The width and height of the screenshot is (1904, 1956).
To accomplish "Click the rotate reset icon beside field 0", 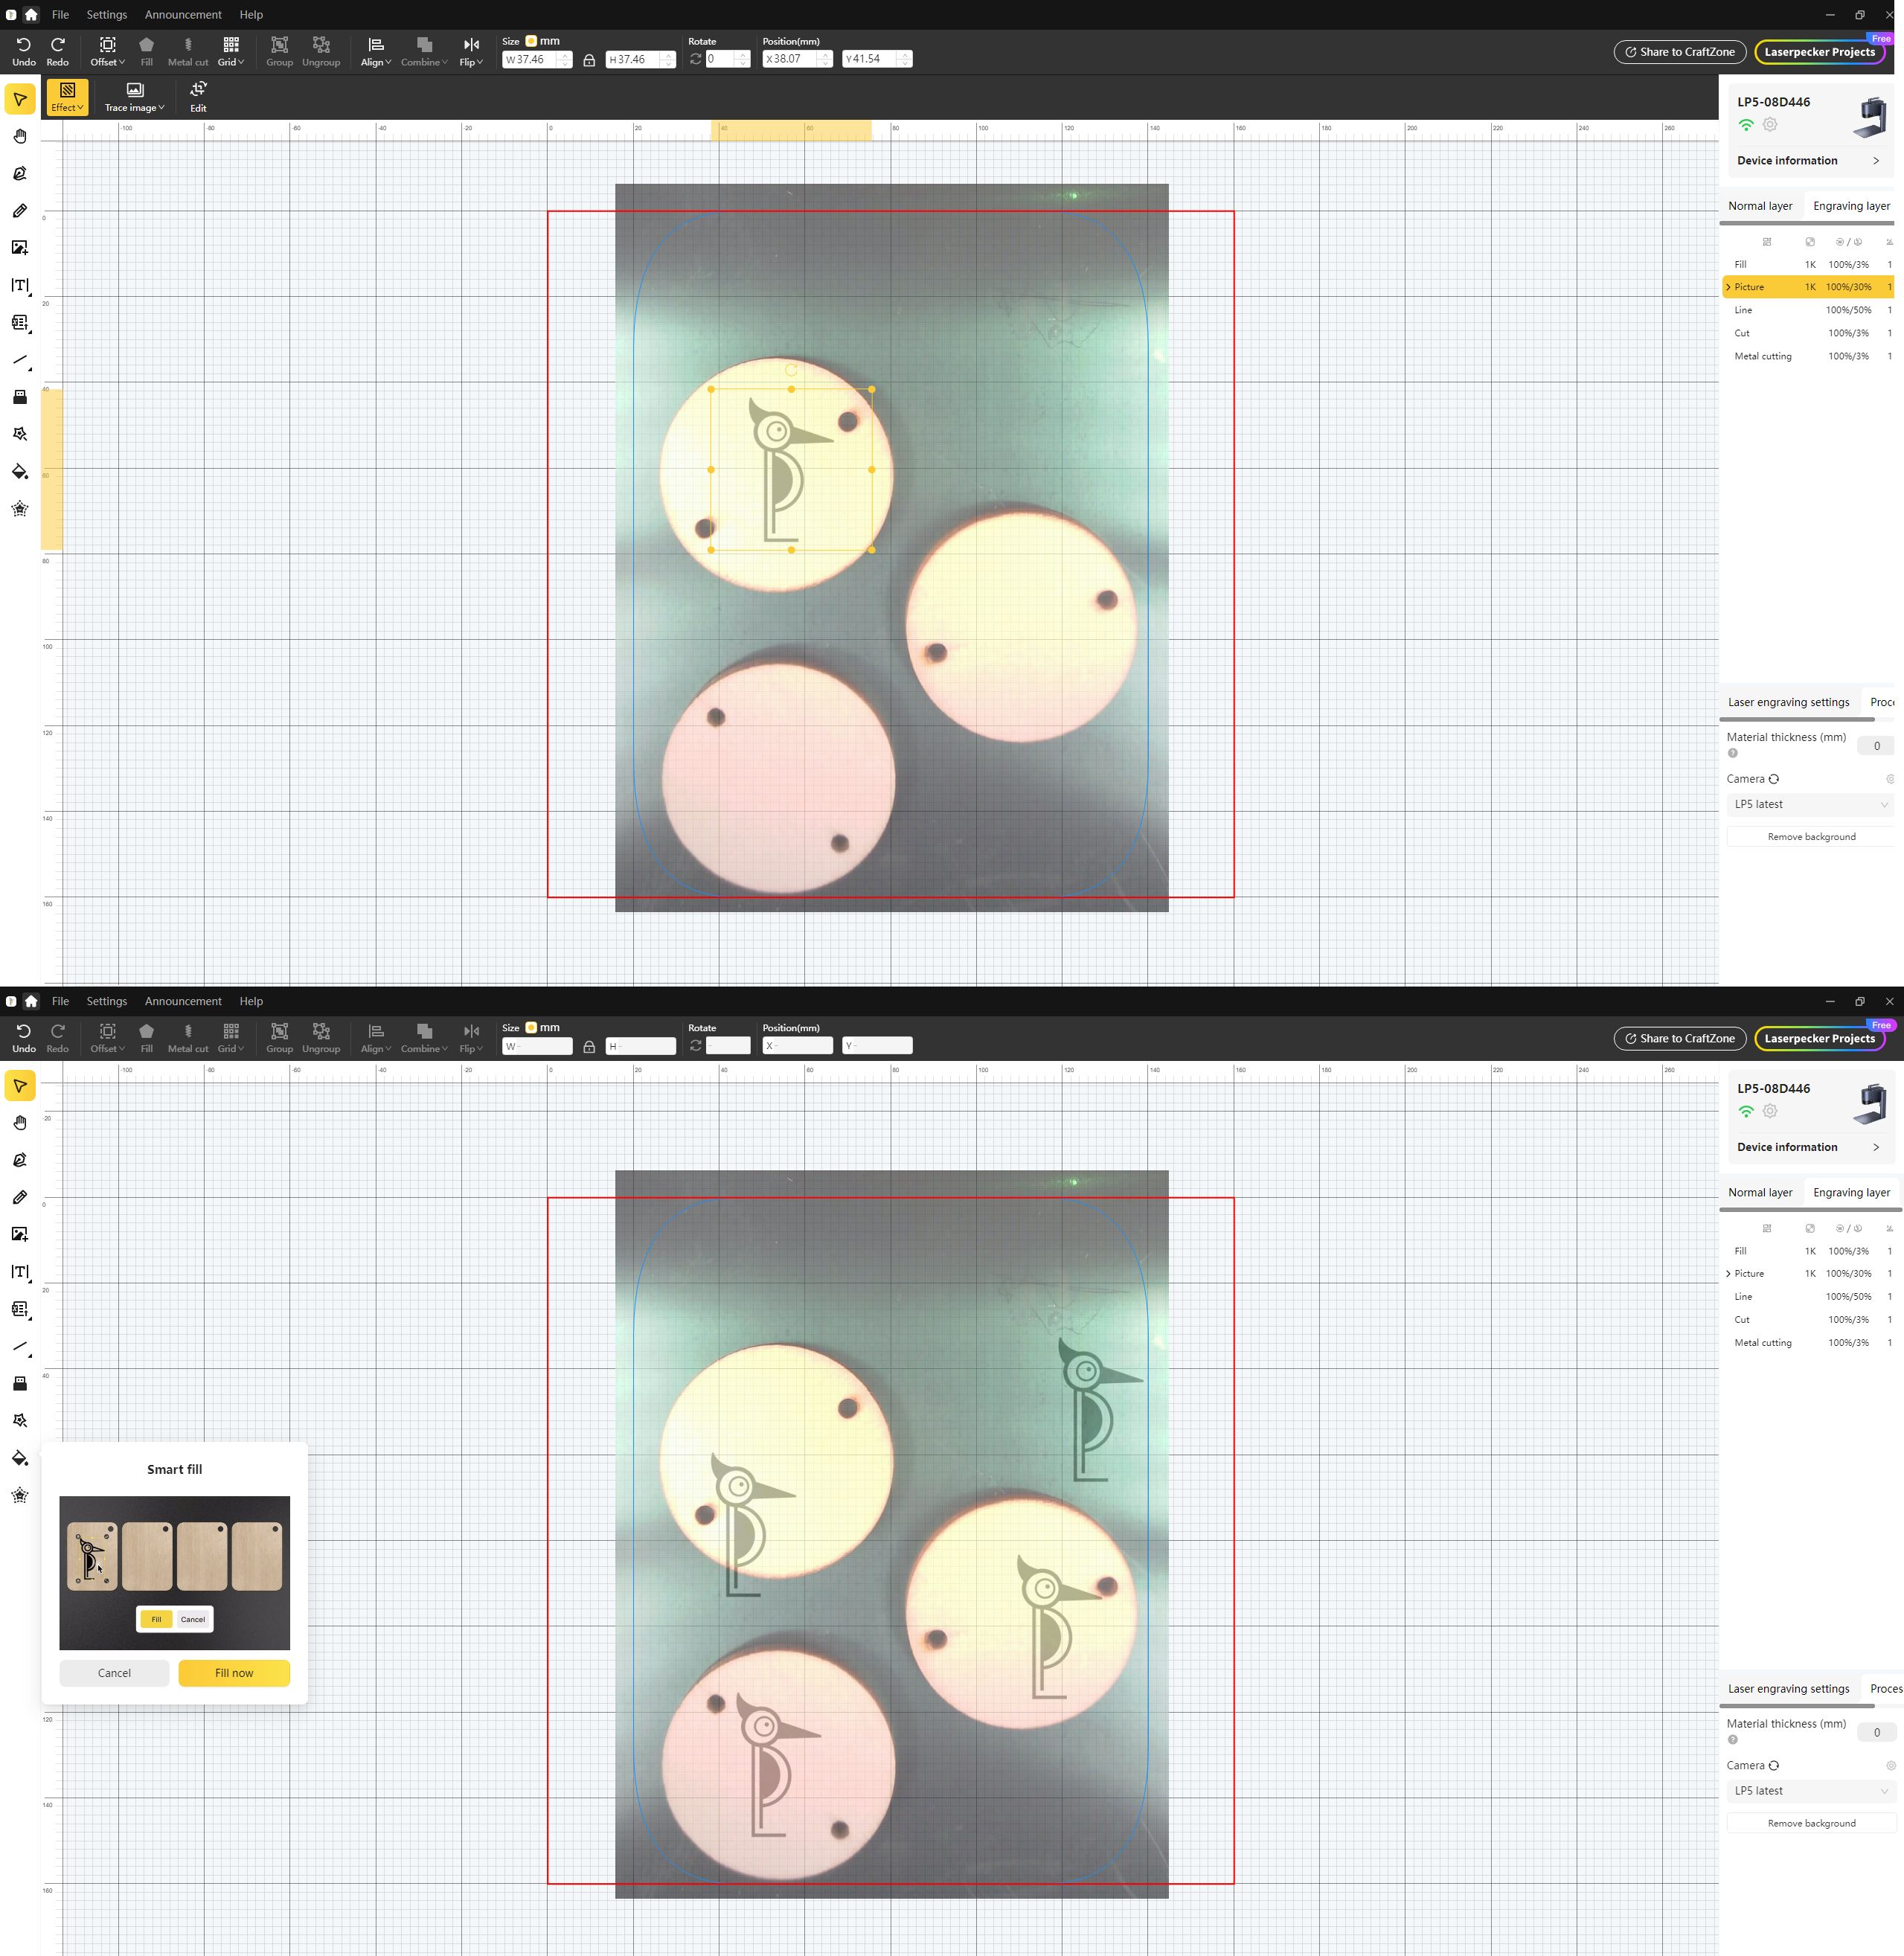I will click(696, 60).
